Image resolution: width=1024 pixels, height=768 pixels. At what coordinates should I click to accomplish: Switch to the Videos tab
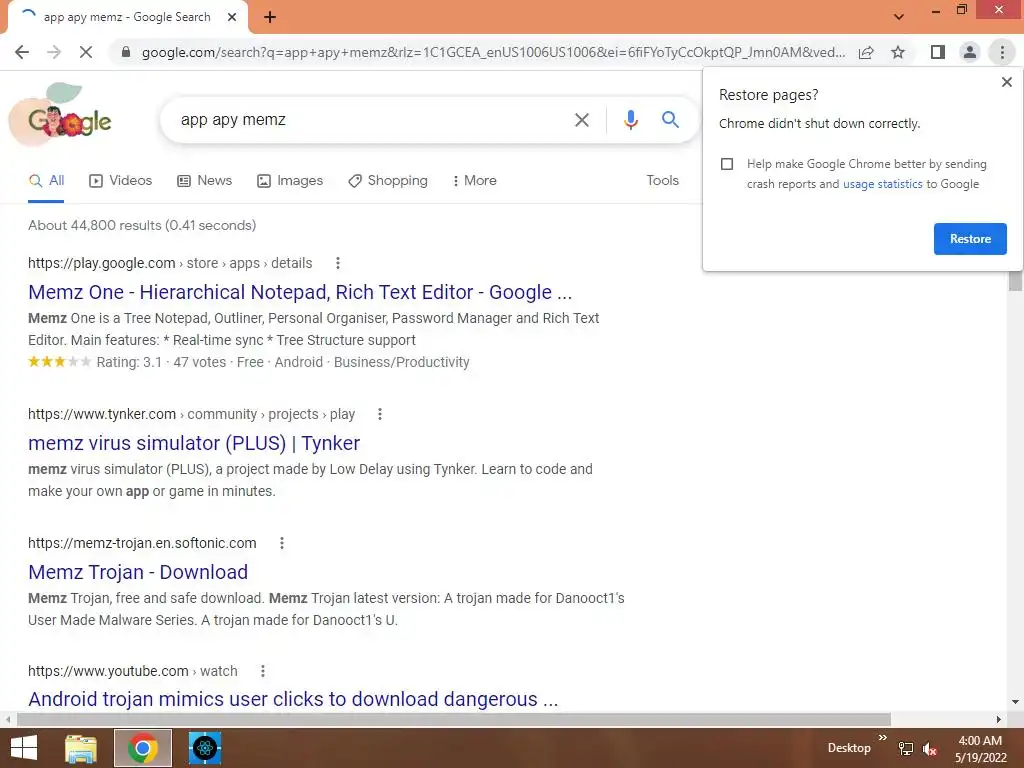click(x=121, y=181)
